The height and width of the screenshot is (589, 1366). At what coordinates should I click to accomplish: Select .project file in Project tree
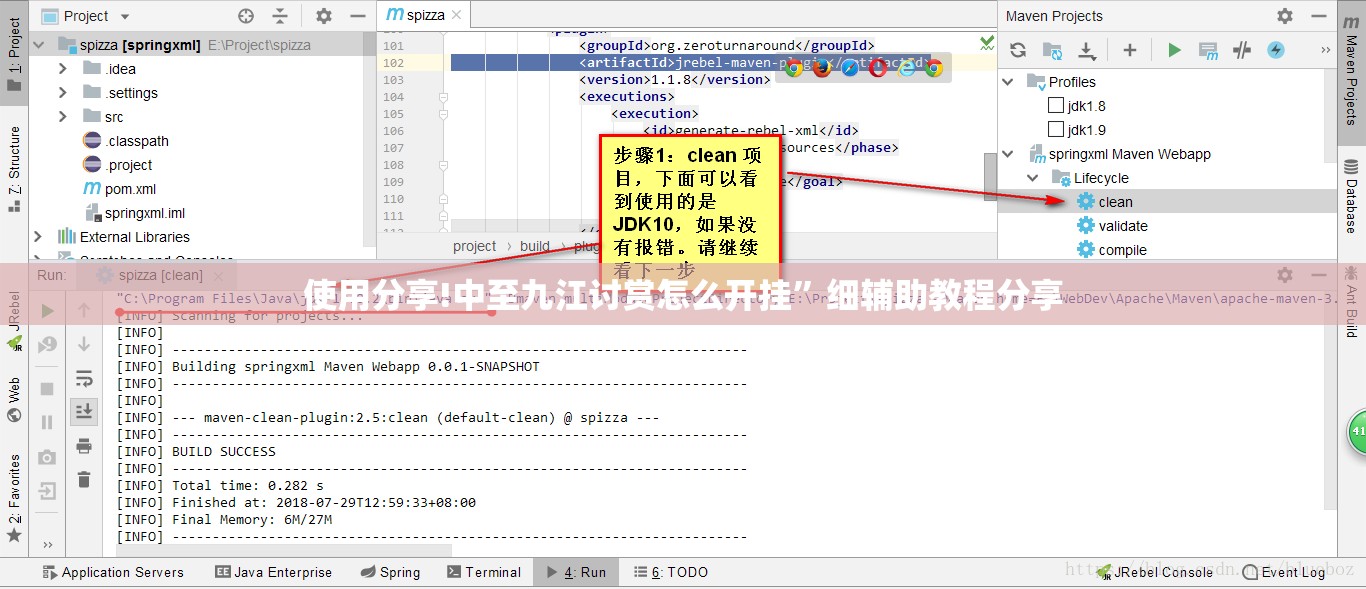(129, 165)
